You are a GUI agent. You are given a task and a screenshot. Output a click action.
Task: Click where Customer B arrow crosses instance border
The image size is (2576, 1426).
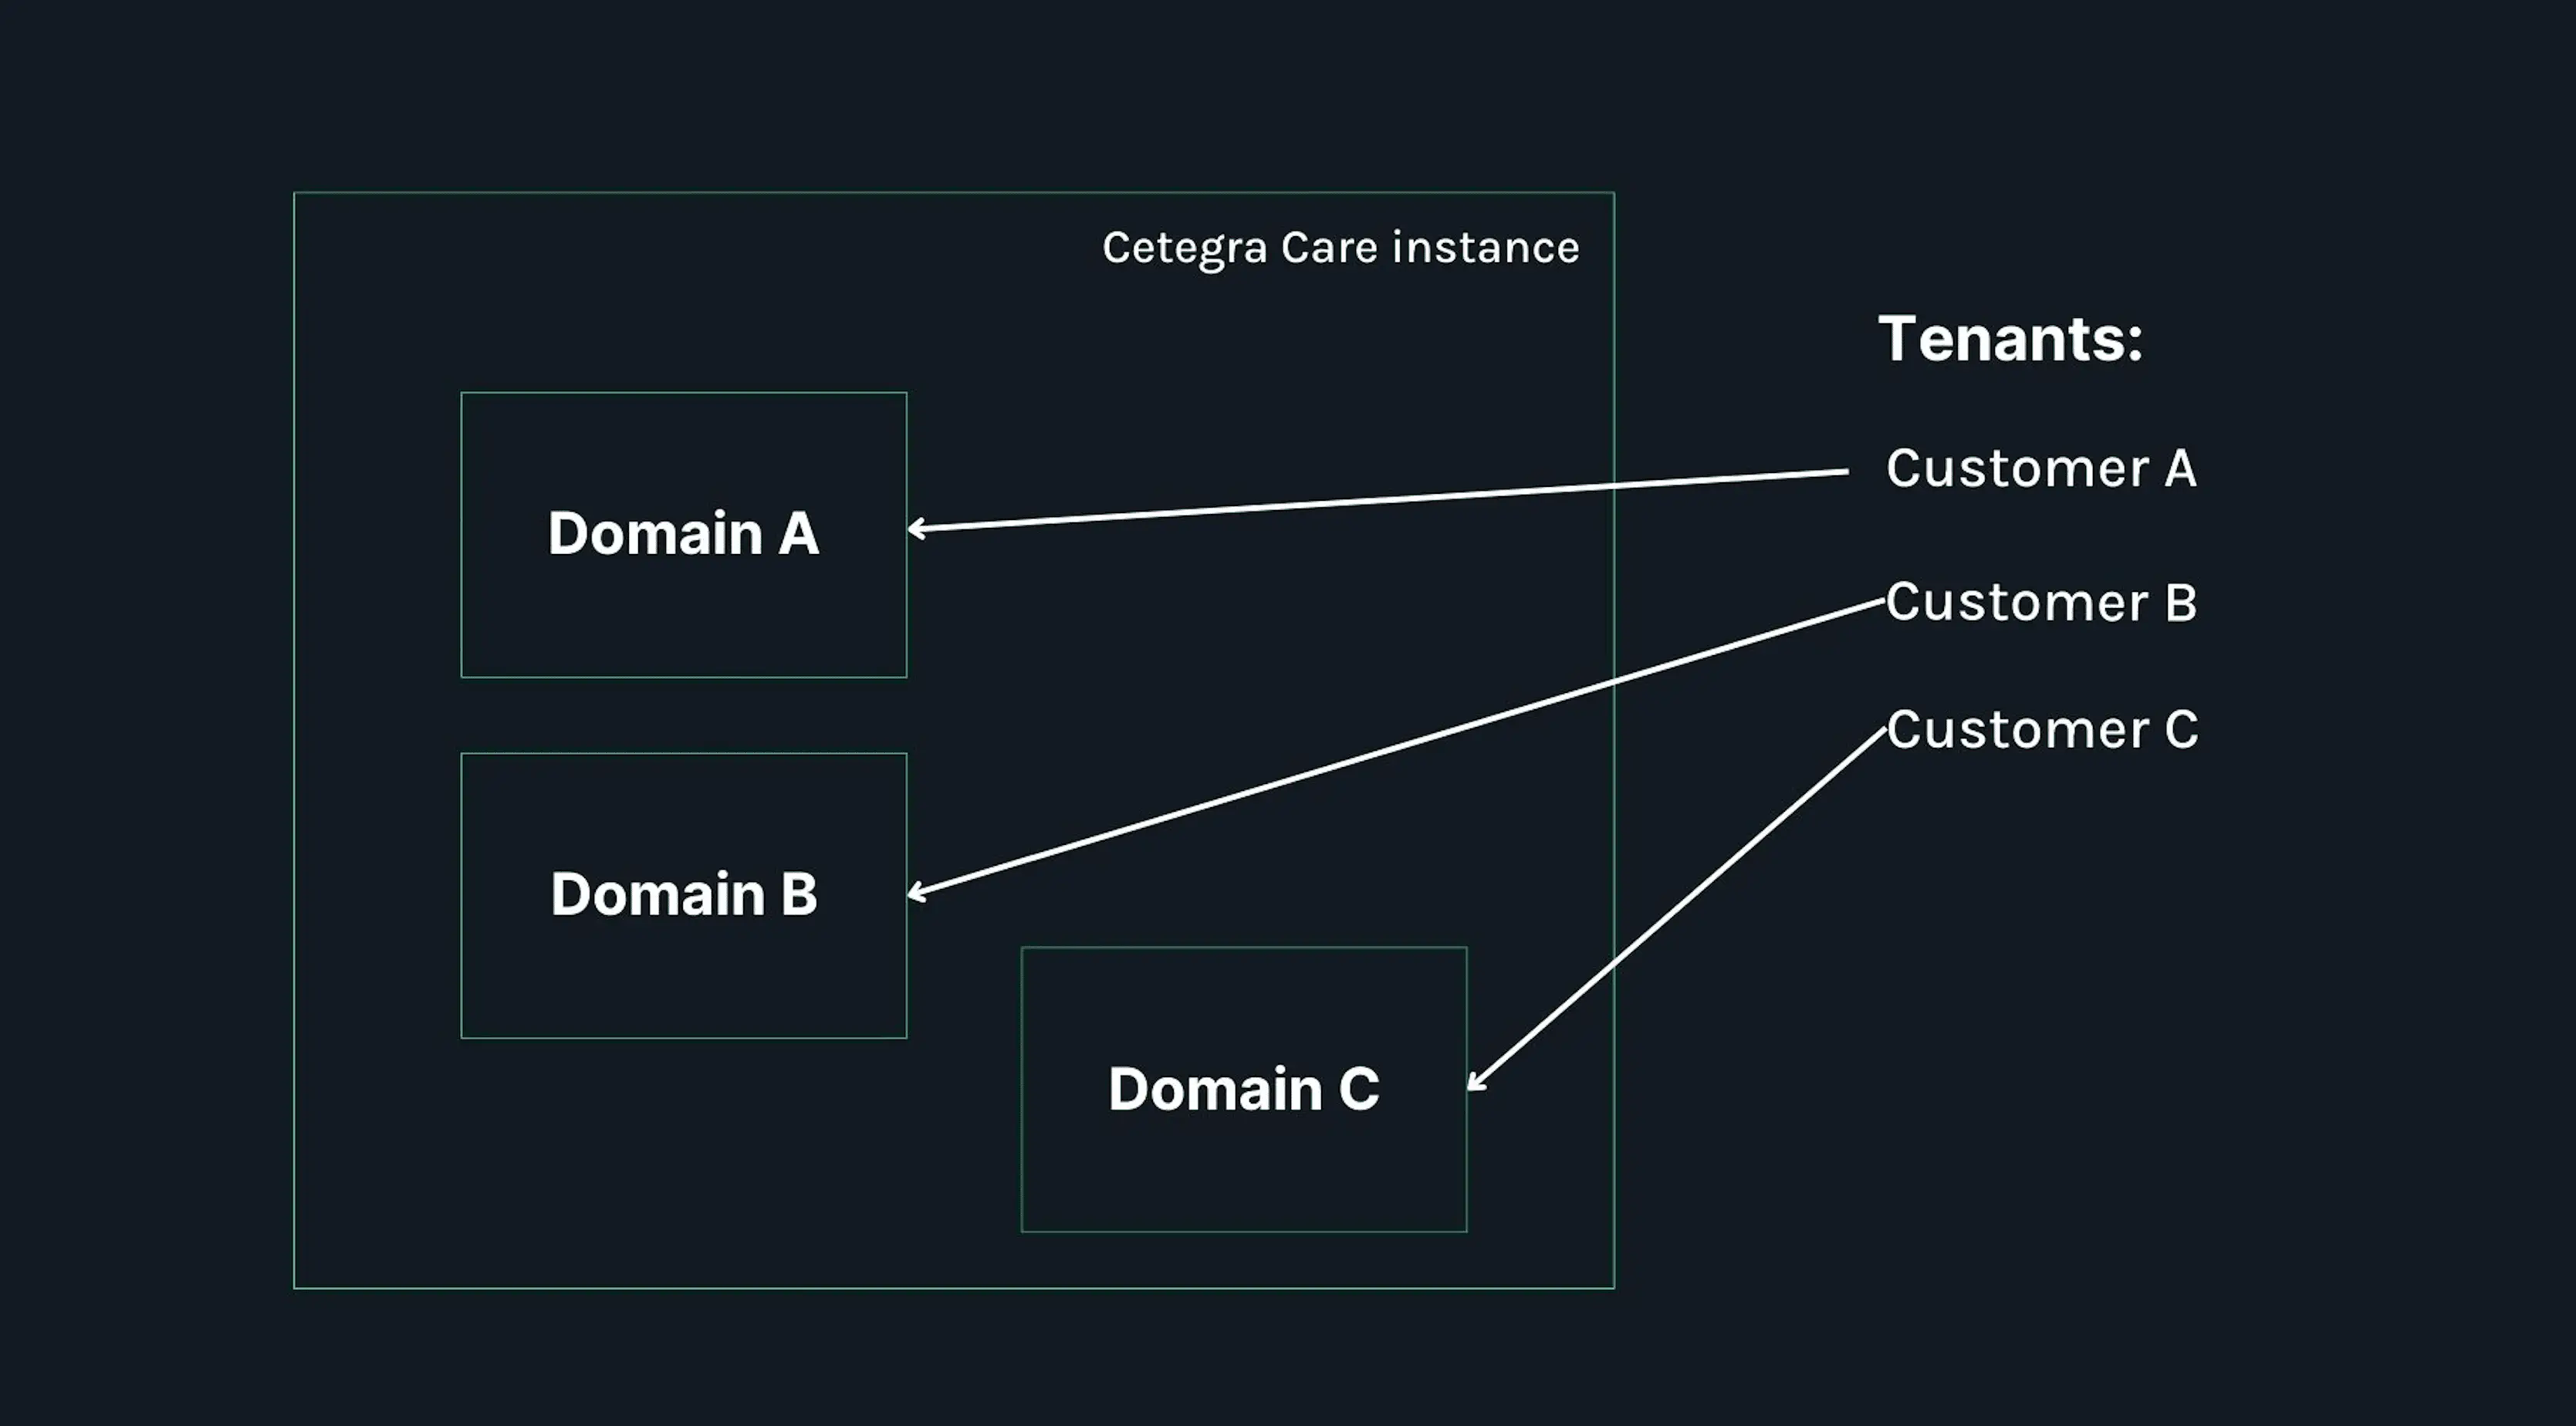tap(1614, 682)
